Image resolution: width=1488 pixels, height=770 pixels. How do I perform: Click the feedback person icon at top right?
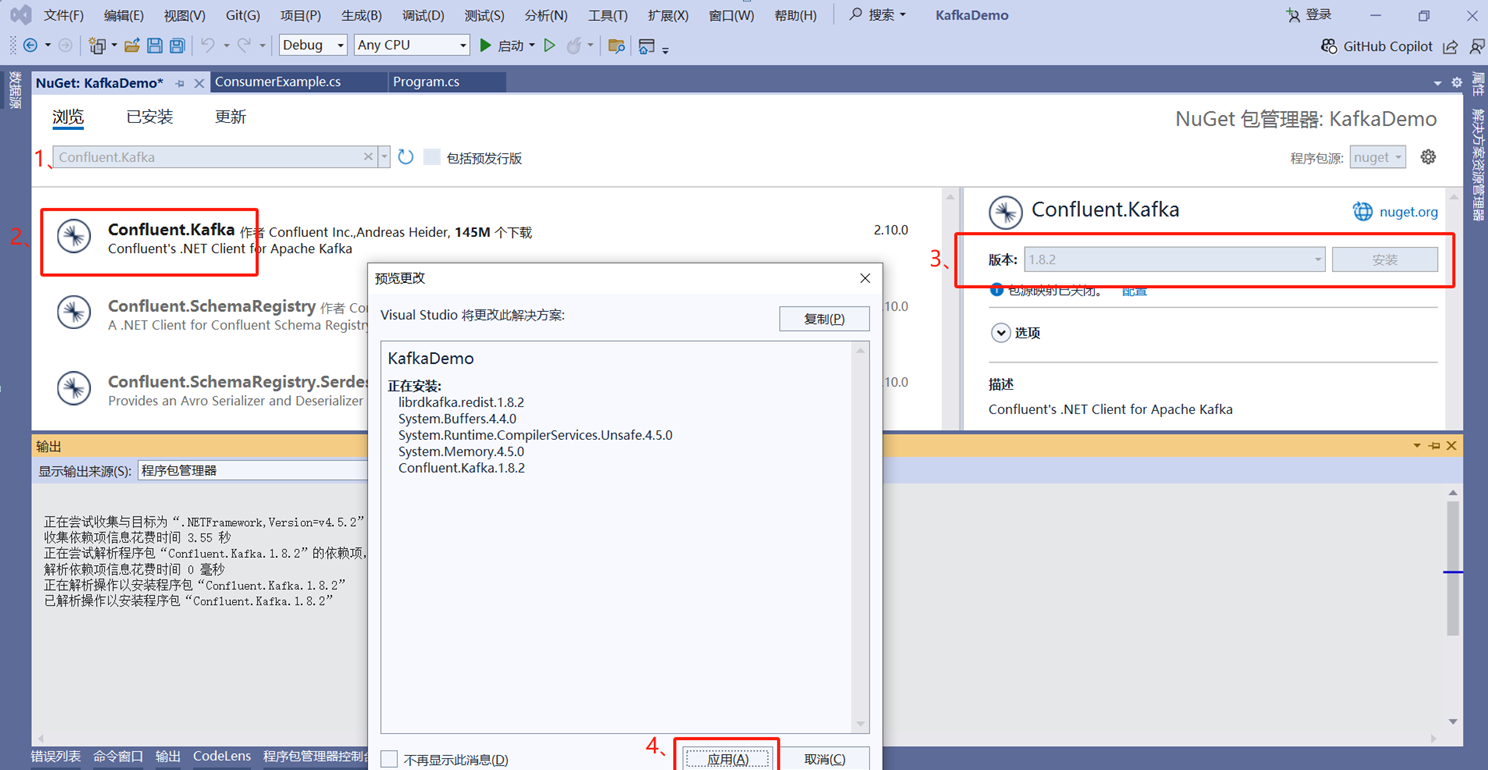1476,46
